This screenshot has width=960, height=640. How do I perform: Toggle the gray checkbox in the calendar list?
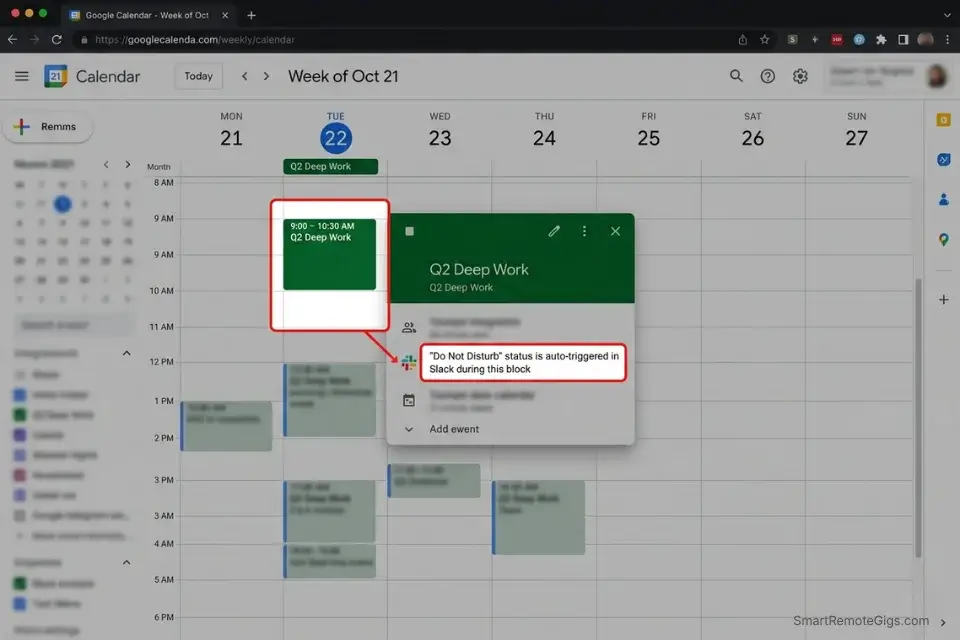(20, 516)
